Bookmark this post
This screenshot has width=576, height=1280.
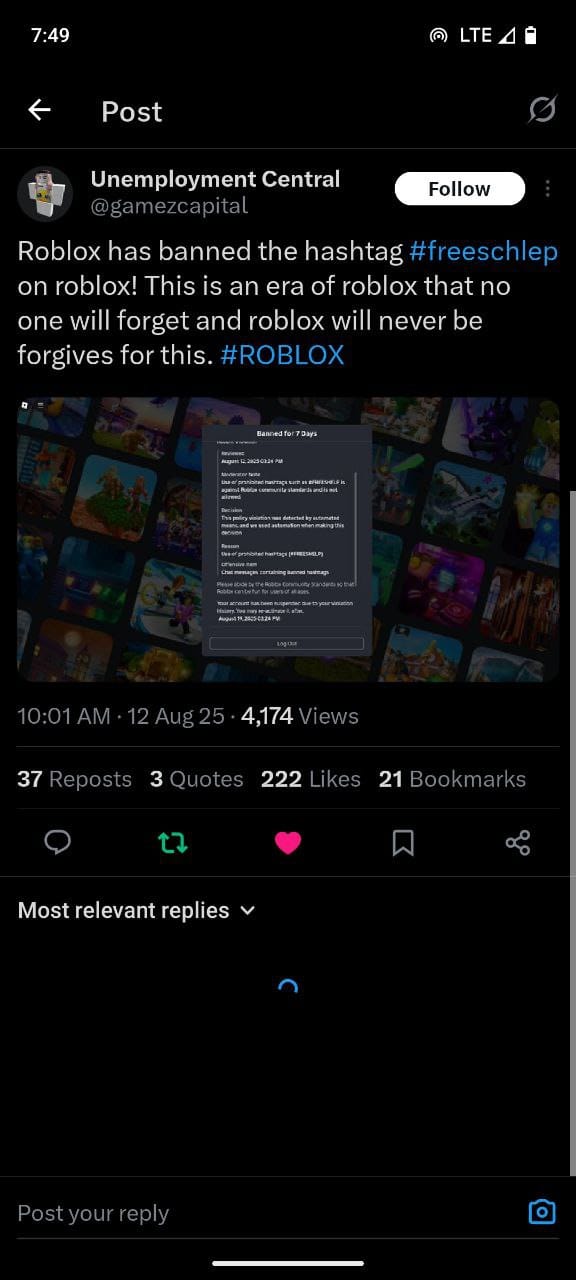pyautogui.click(x=403, y=843)
